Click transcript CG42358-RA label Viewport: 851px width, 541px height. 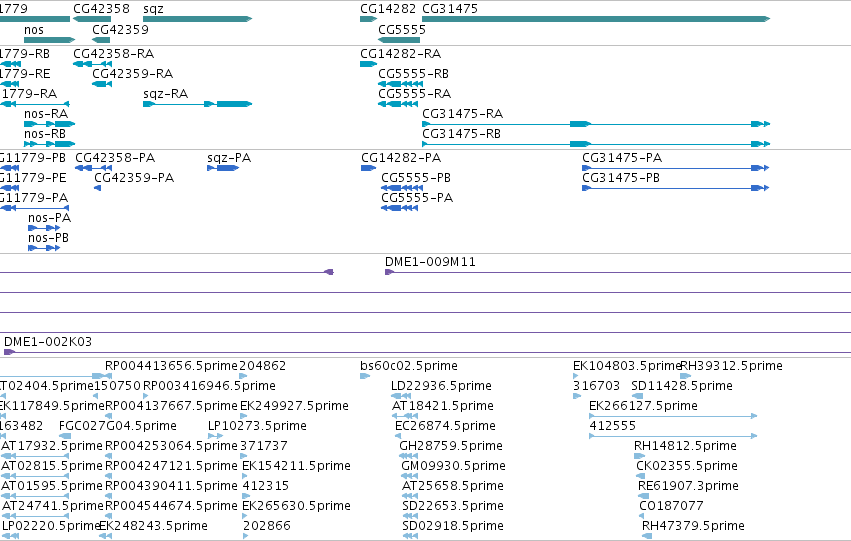pos(113,54)
